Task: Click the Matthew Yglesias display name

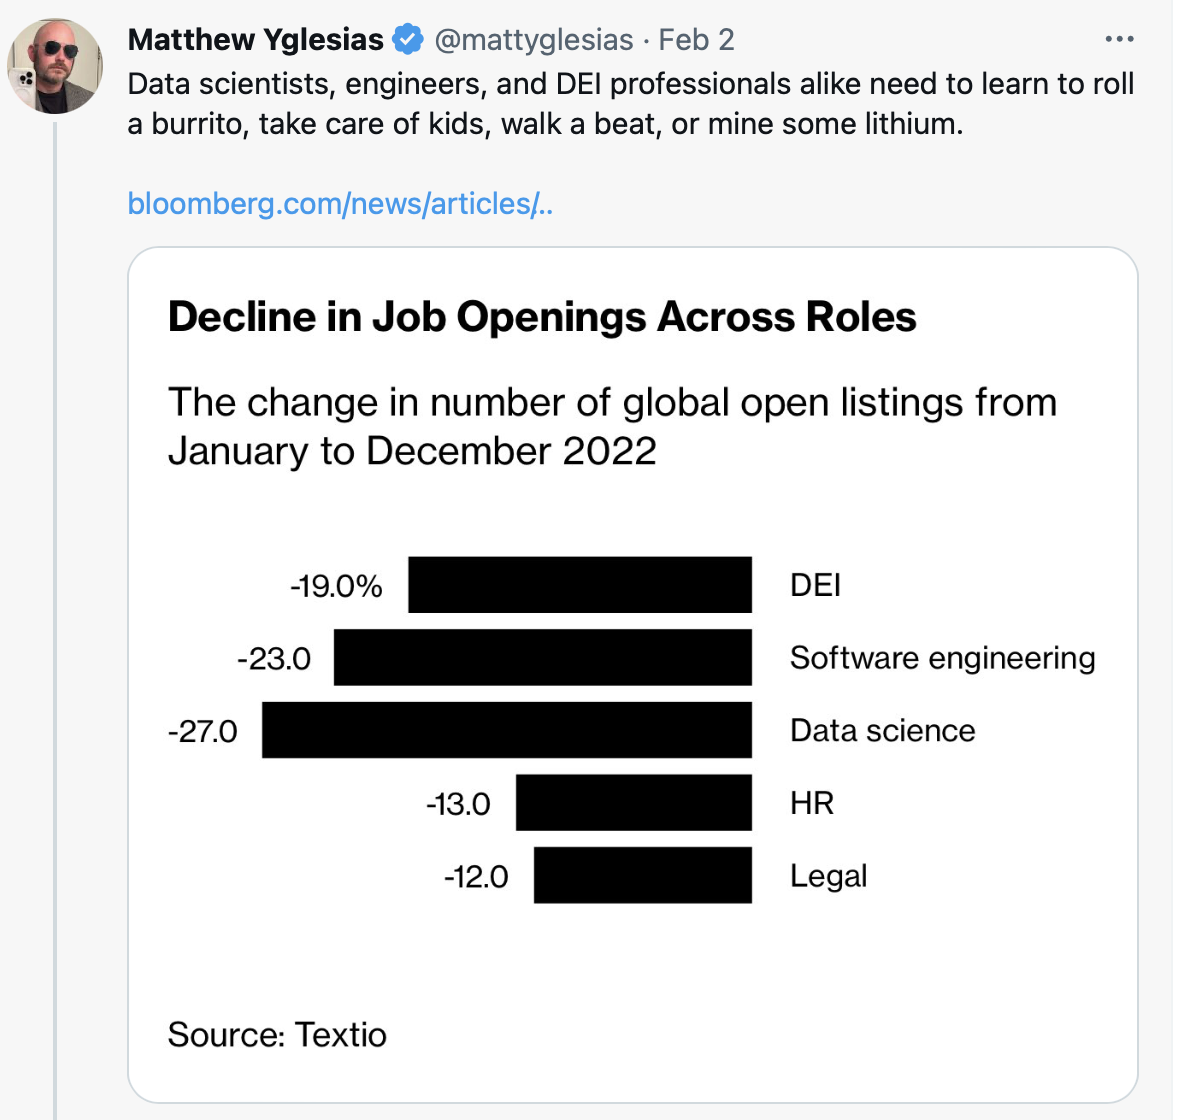Action: click(256, 40)
